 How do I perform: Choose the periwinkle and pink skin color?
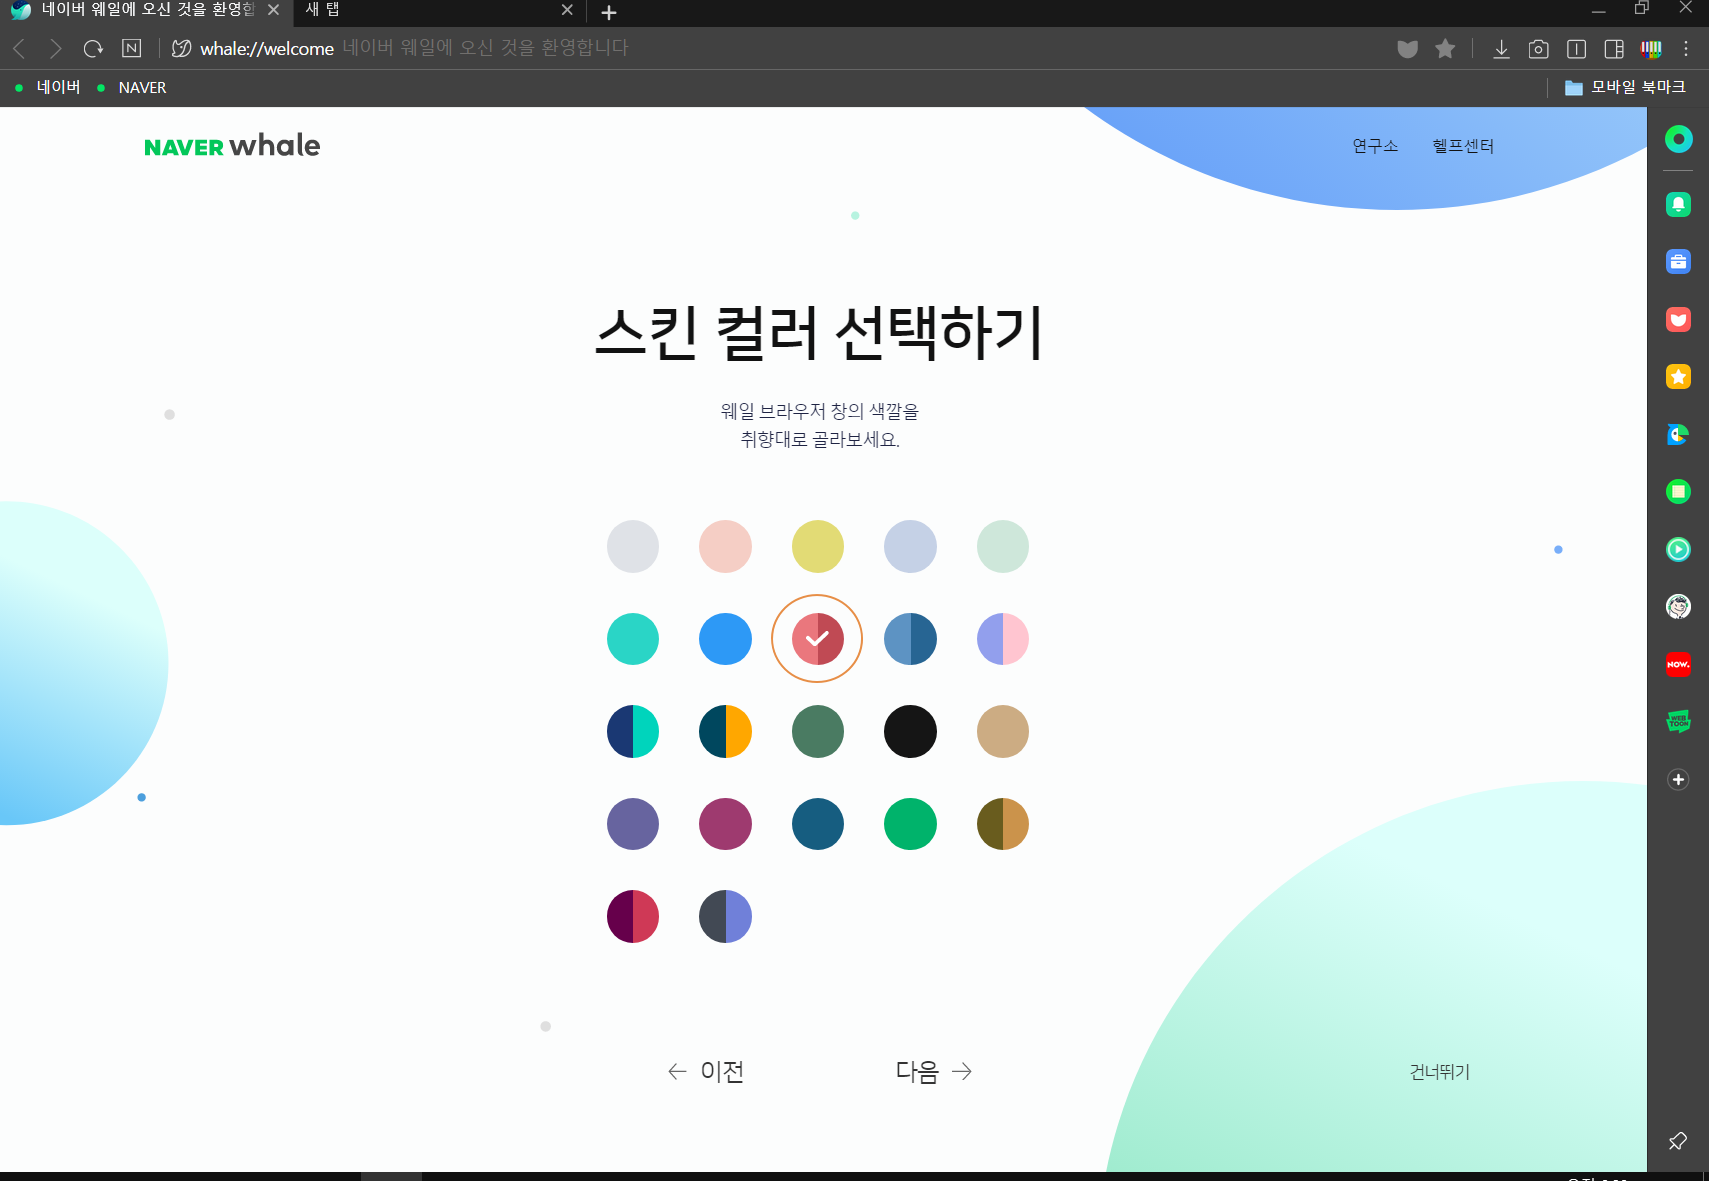(1003, 639)
